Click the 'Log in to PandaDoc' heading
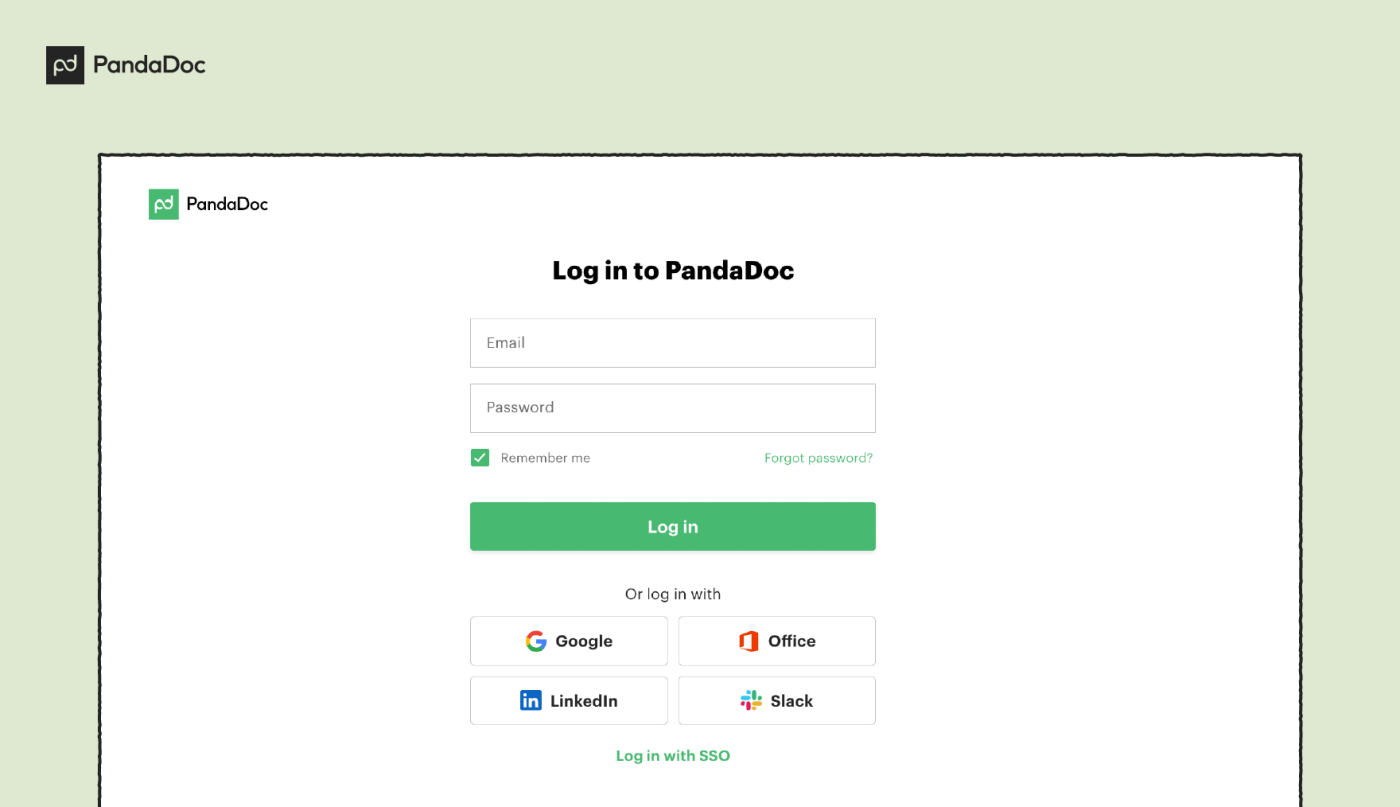The width and height of the screenshot is (1400, 807). [673, 270]
